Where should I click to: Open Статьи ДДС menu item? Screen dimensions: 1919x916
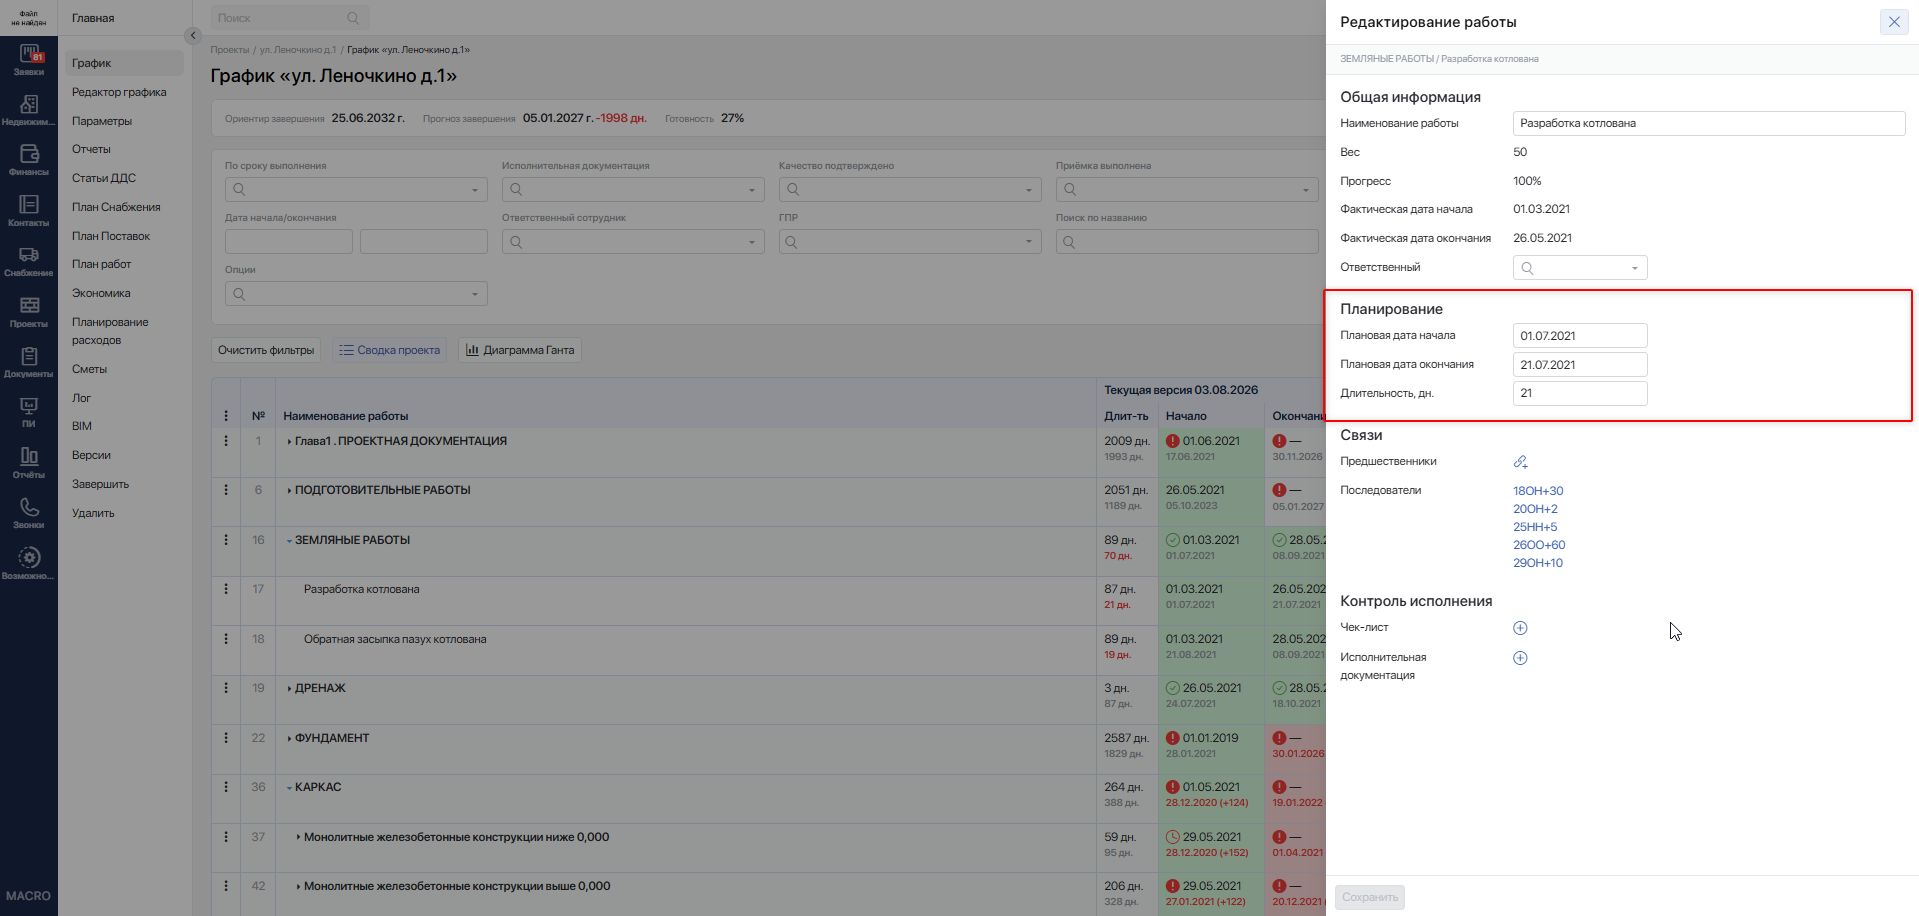104,178
